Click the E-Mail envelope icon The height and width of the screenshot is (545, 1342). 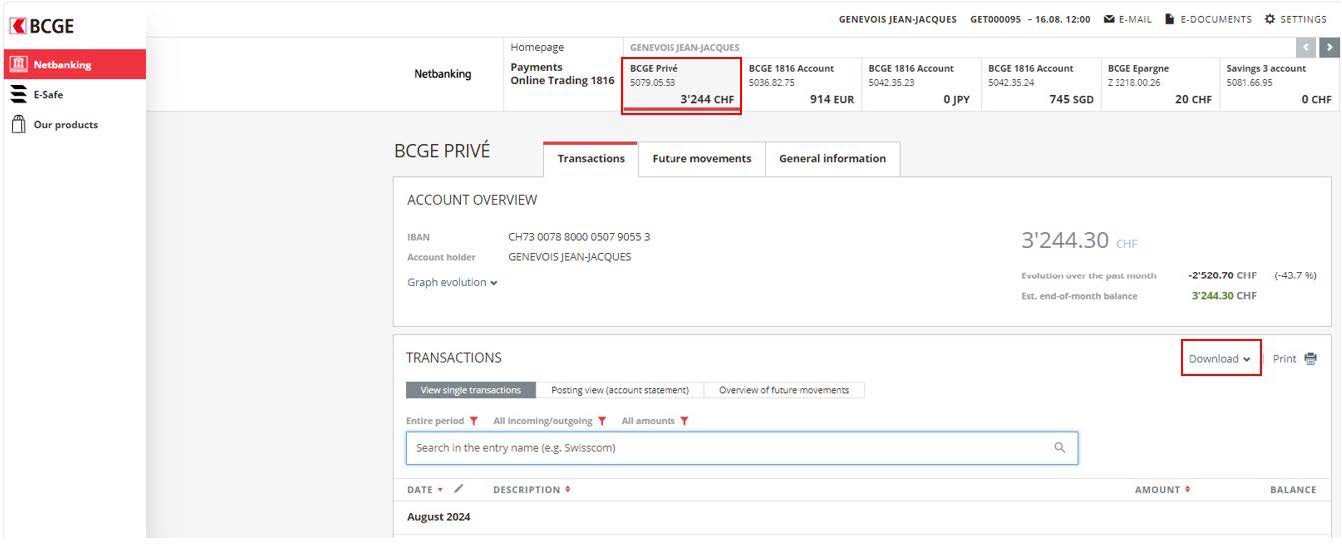pos(1109,20)
